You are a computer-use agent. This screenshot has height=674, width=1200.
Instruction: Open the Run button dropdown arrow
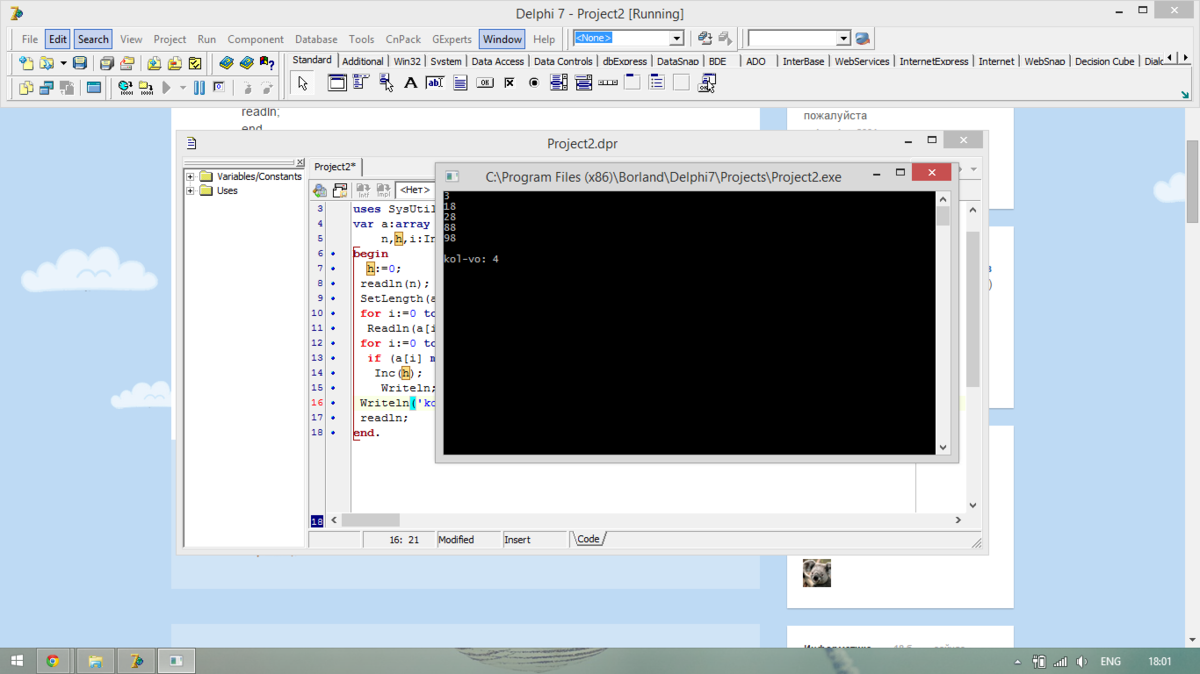[183, 88]
